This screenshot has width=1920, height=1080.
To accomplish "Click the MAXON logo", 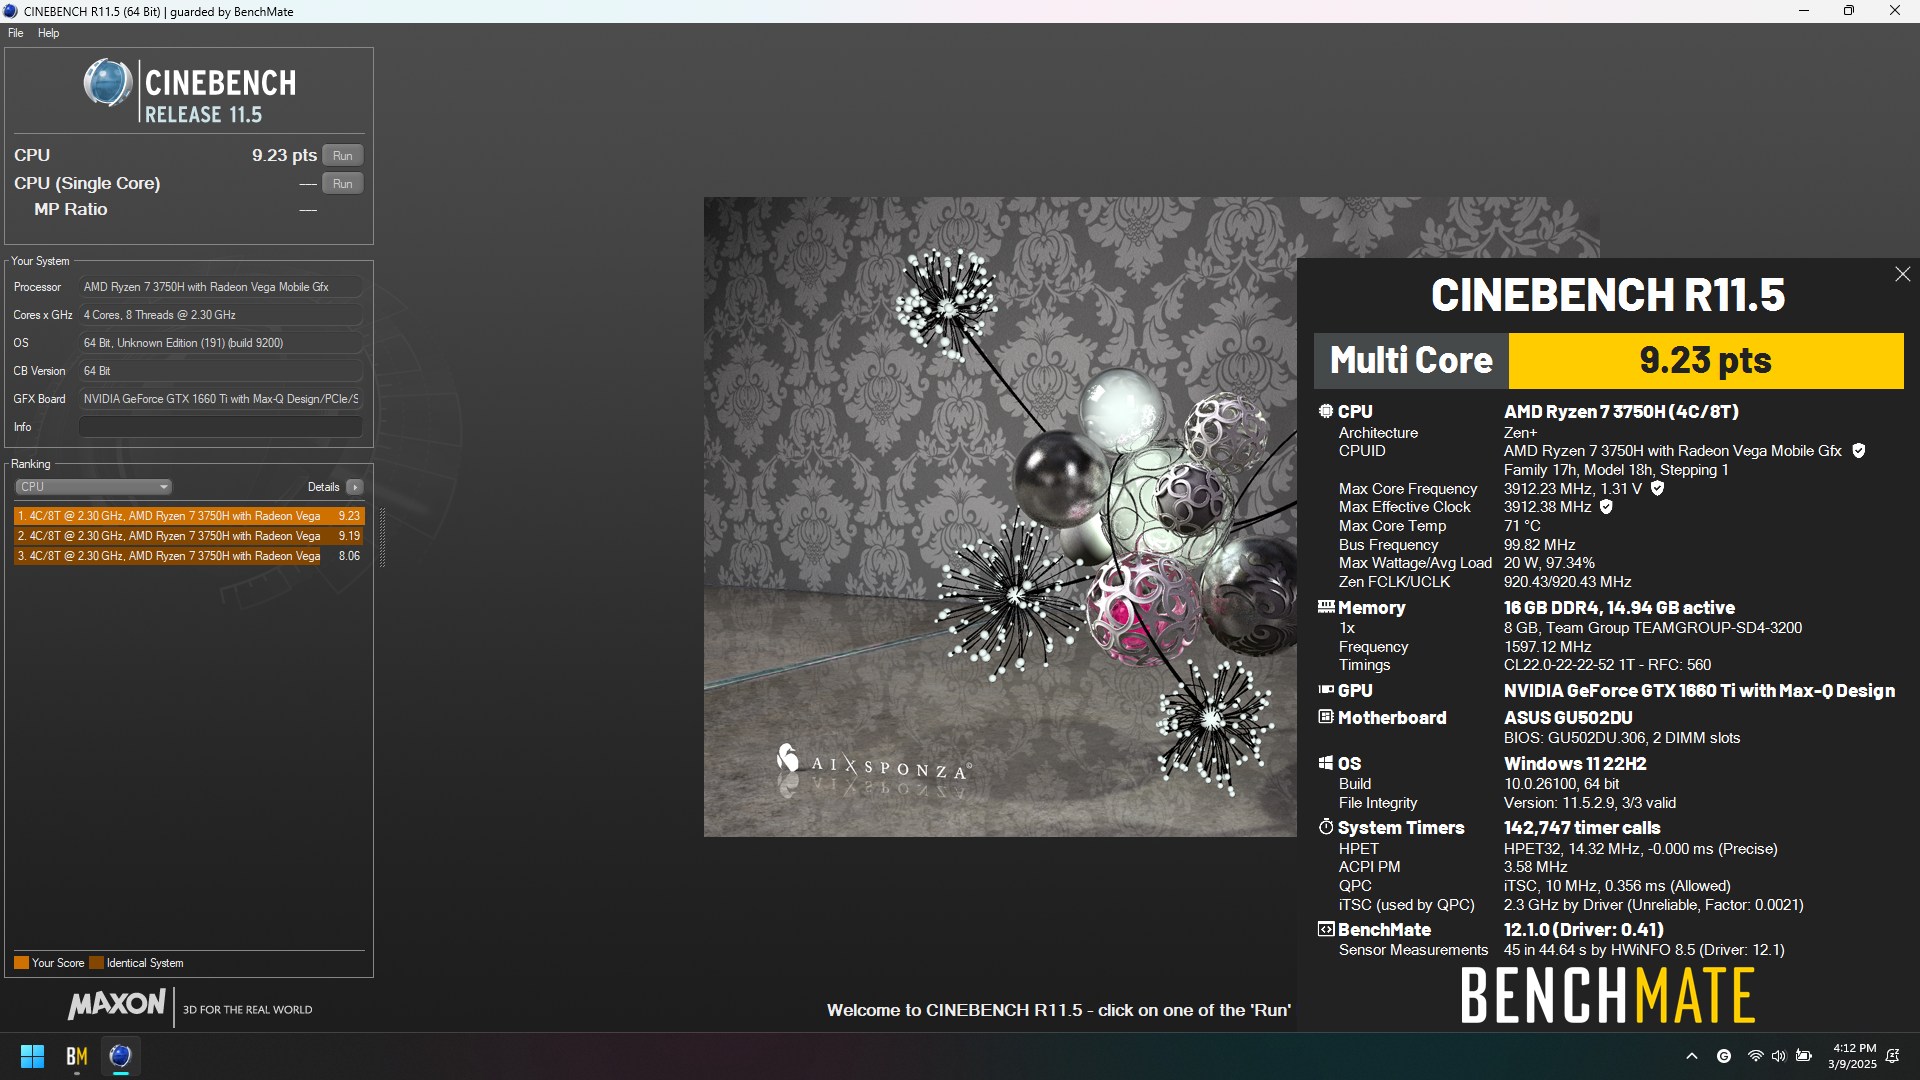I will (x=117, y=1004).
